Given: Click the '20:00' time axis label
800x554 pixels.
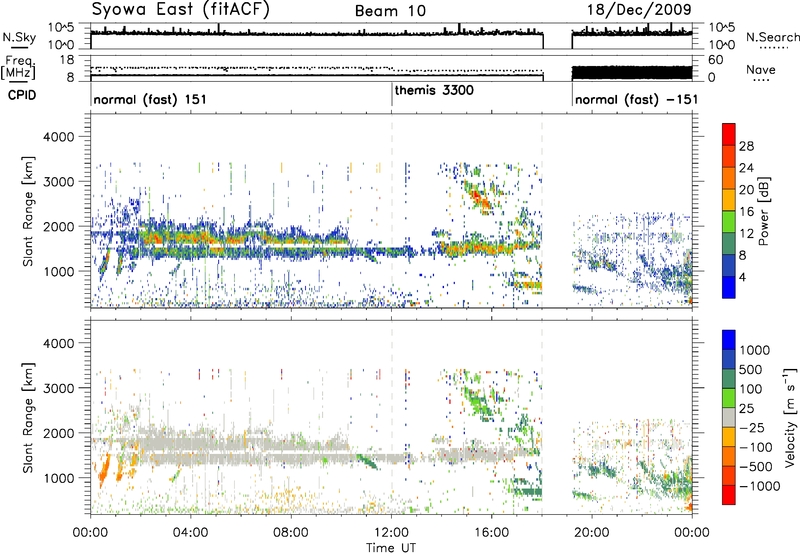Looking at the screenshot, I should click(592, 533).
